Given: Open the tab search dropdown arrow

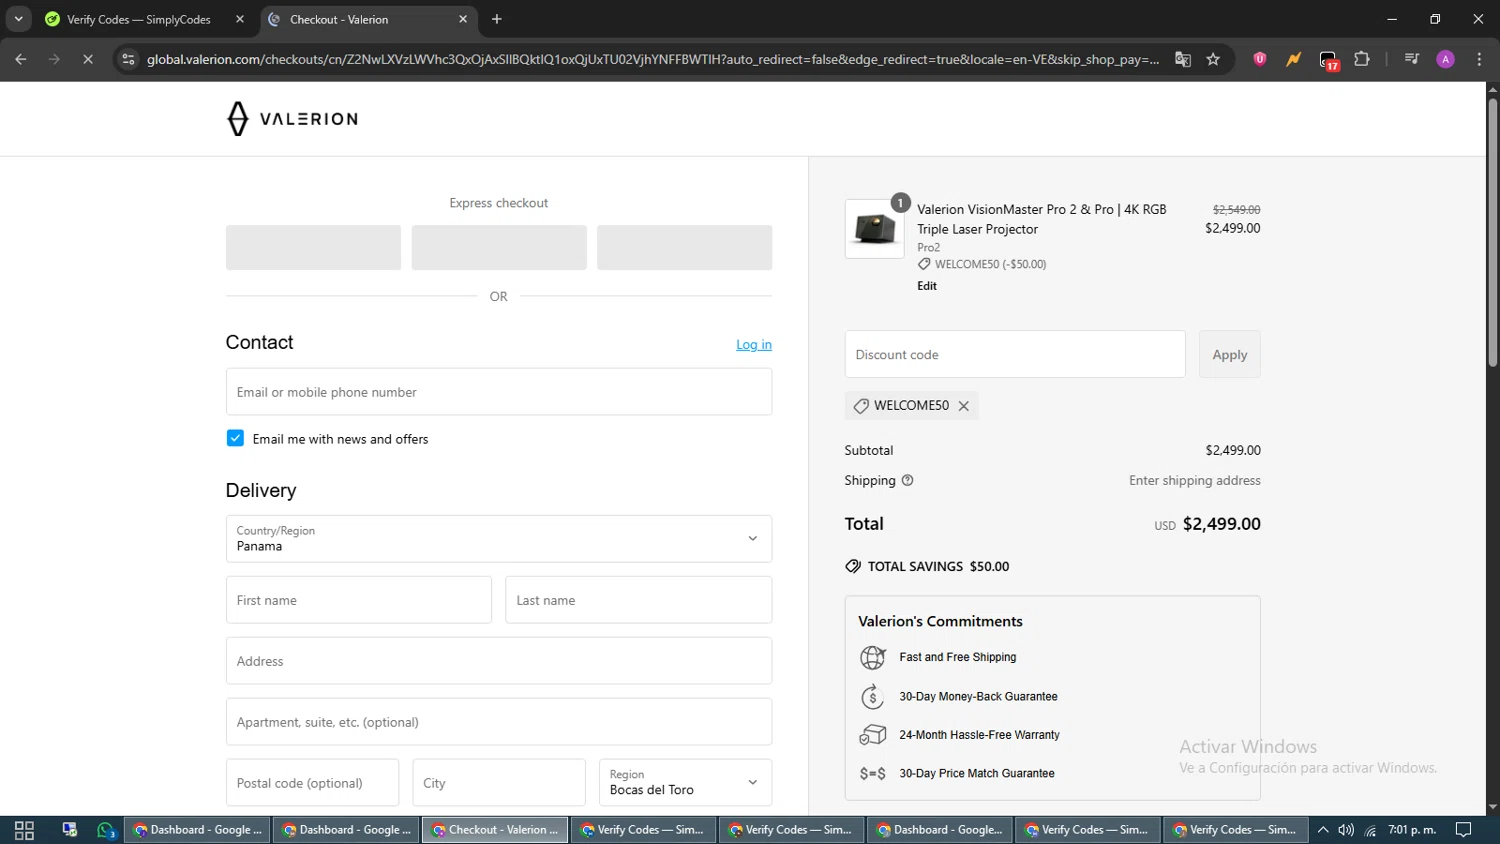Looking at the screenshot, I should [x=18, y=19].
